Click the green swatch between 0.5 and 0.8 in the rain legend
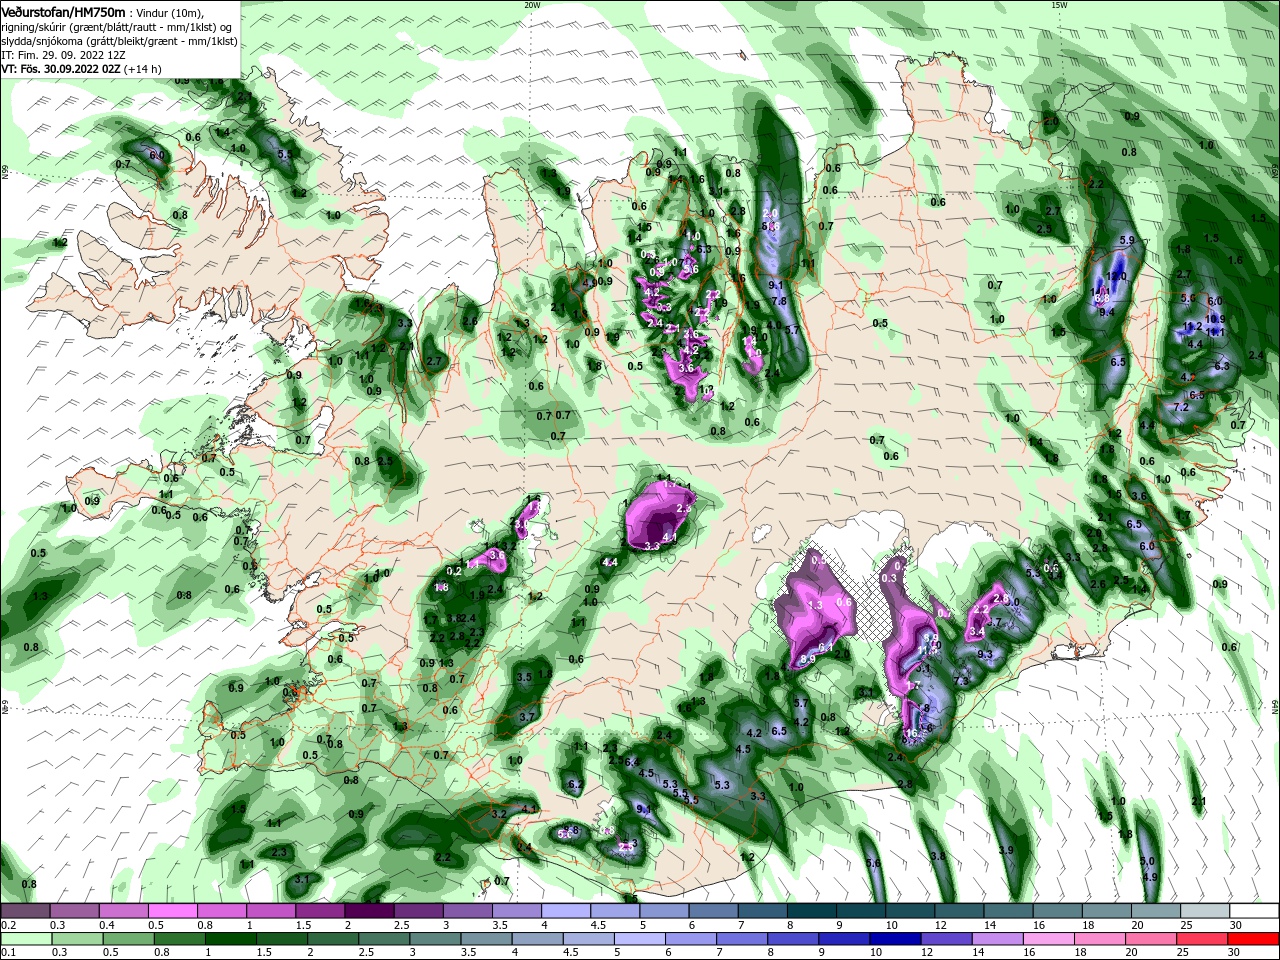The width and height of the screenshot is (1280, 960). tap(129, 939)
